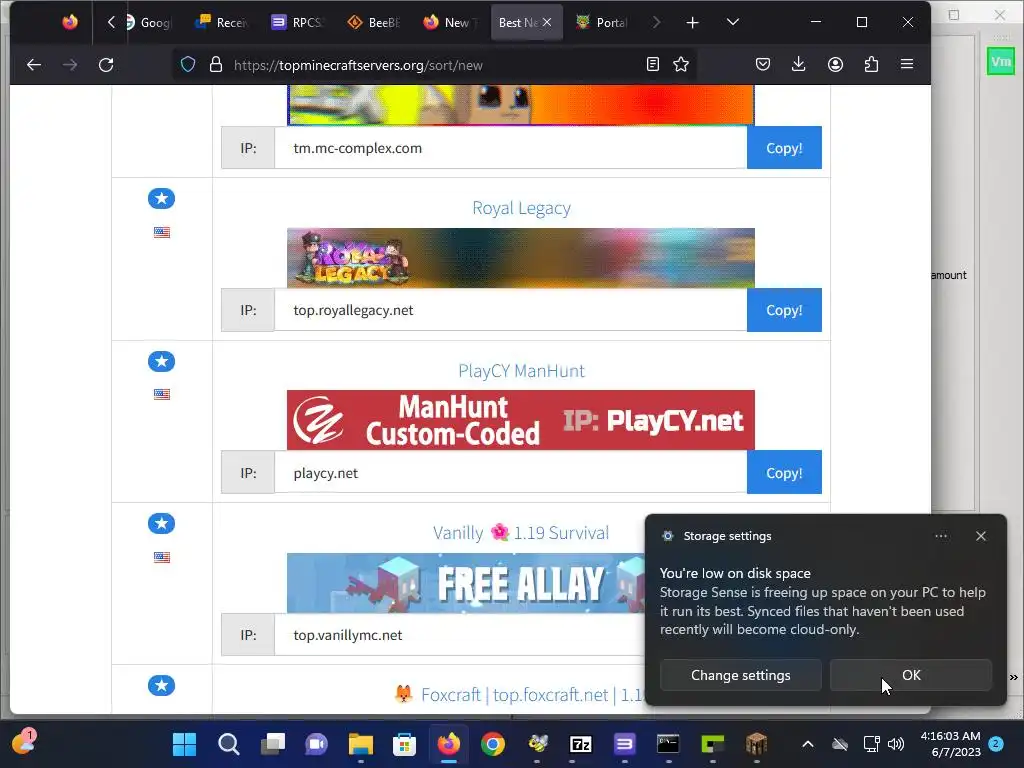Open Microsoft Store from the taskbar
This screenshot has width=1024, height=768.
(x=404, y=744)
